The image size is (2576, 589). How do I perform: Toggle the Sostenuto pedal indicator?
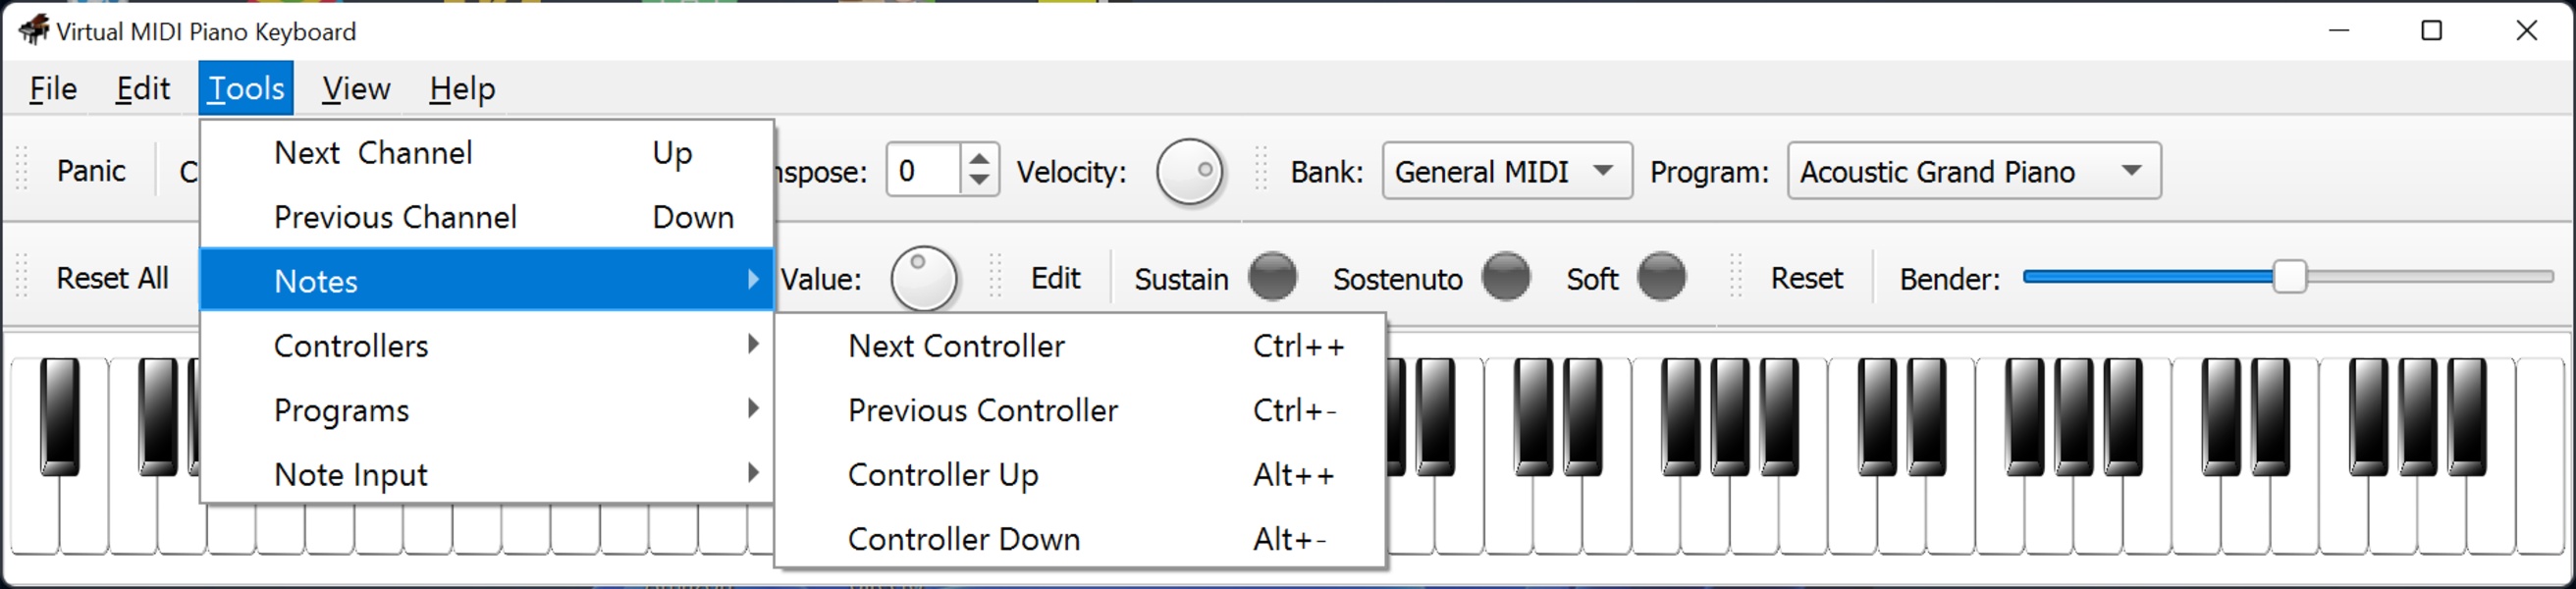click(1505, 277)
